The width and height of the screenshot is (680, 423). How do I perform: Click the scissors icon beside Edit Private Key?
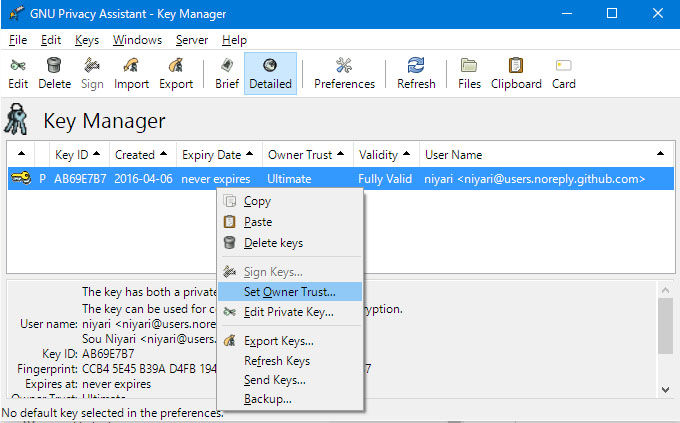click(229, 312)
